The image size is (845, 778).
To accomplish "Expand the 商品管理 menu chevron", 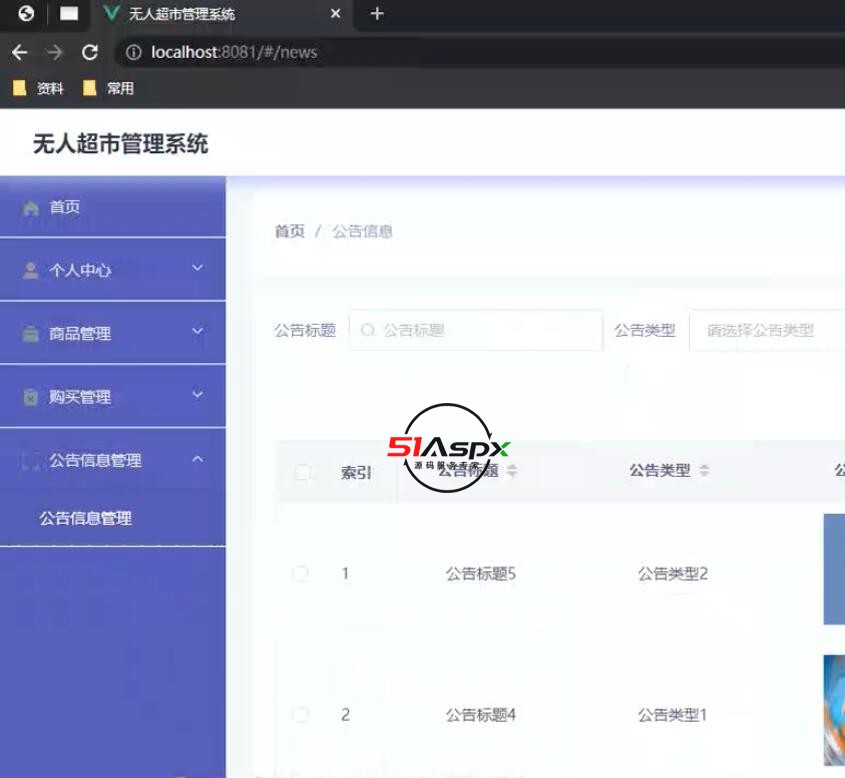I will (x=197, y=331).
